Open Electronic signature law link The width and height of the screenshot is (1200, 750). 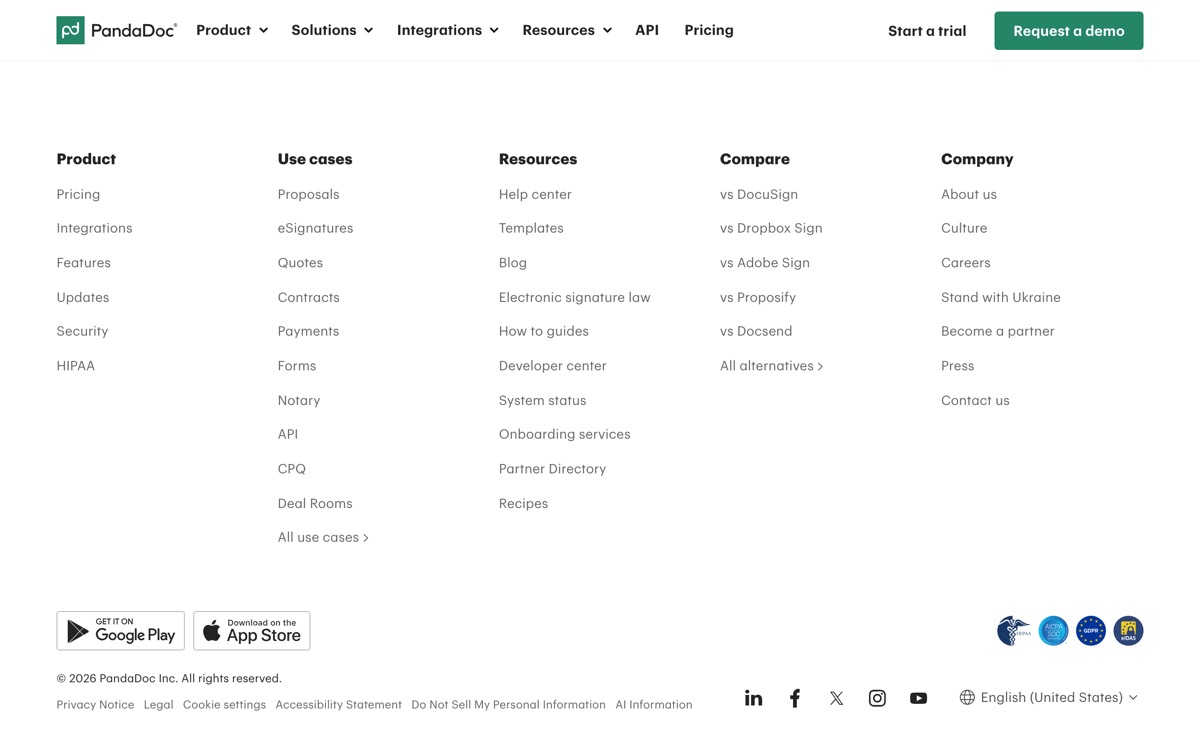(x=575, y=297)
